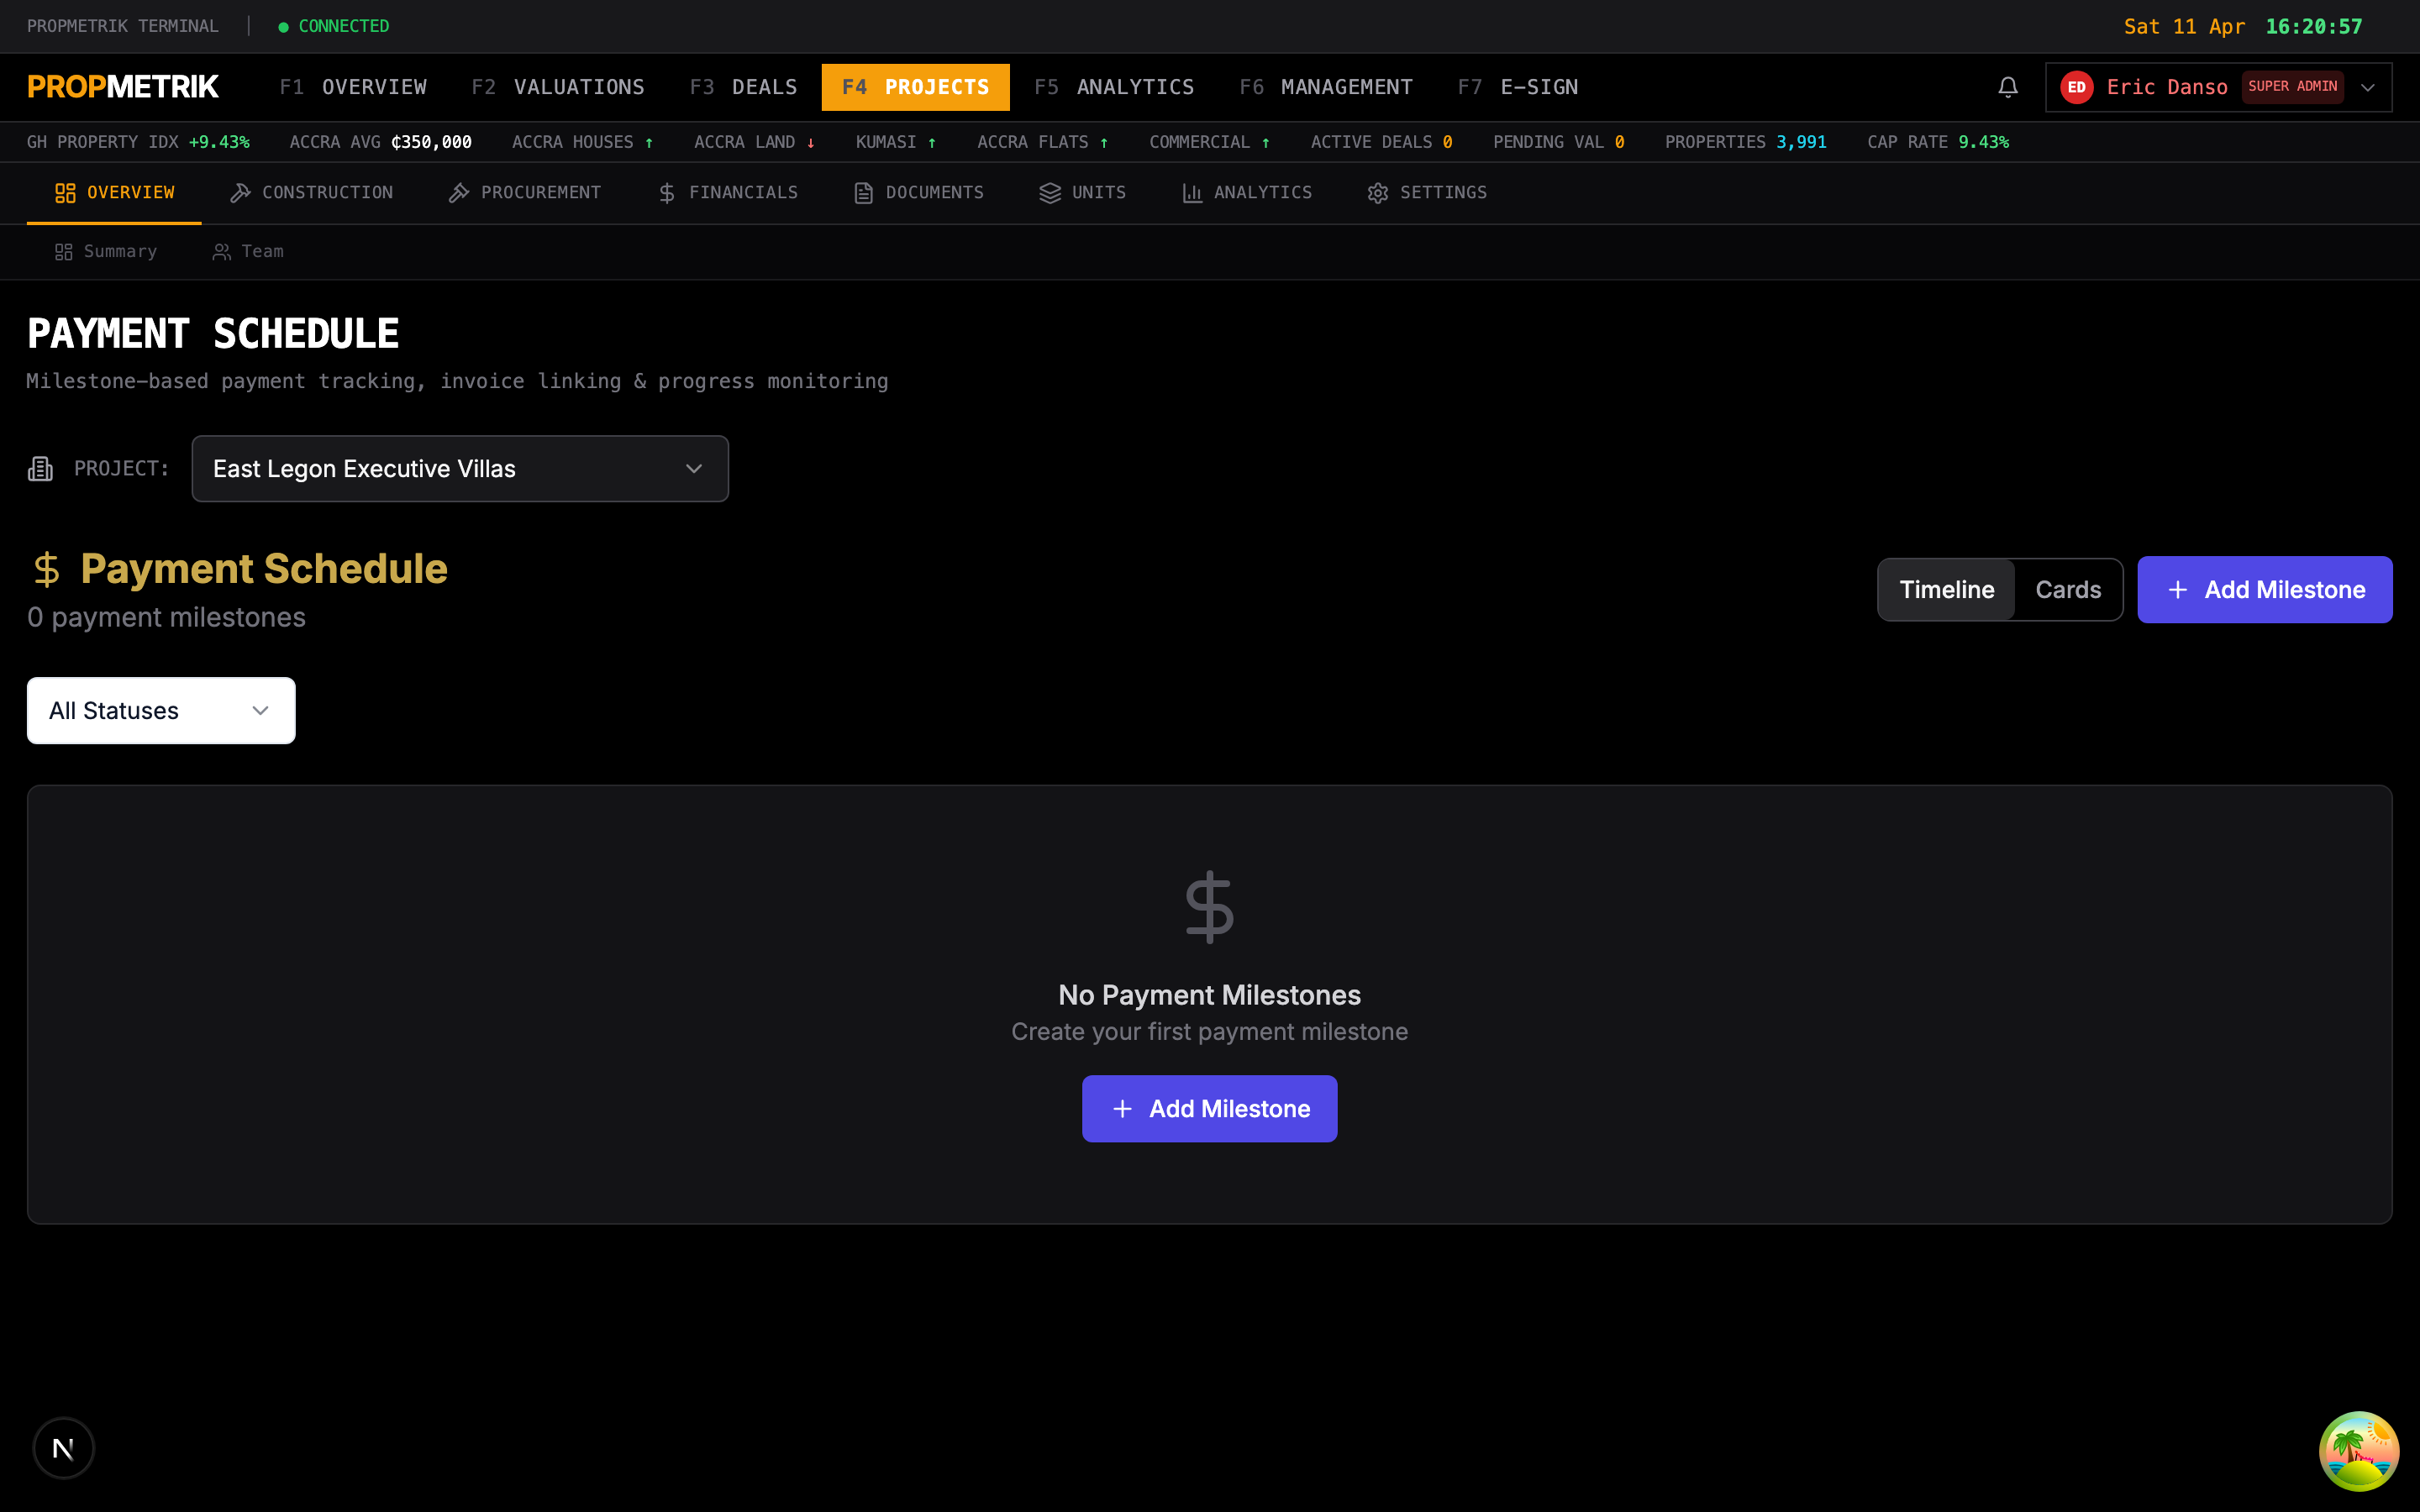
Task: Click Add Milestone in the empty state
Action: coord(1209,1109)
